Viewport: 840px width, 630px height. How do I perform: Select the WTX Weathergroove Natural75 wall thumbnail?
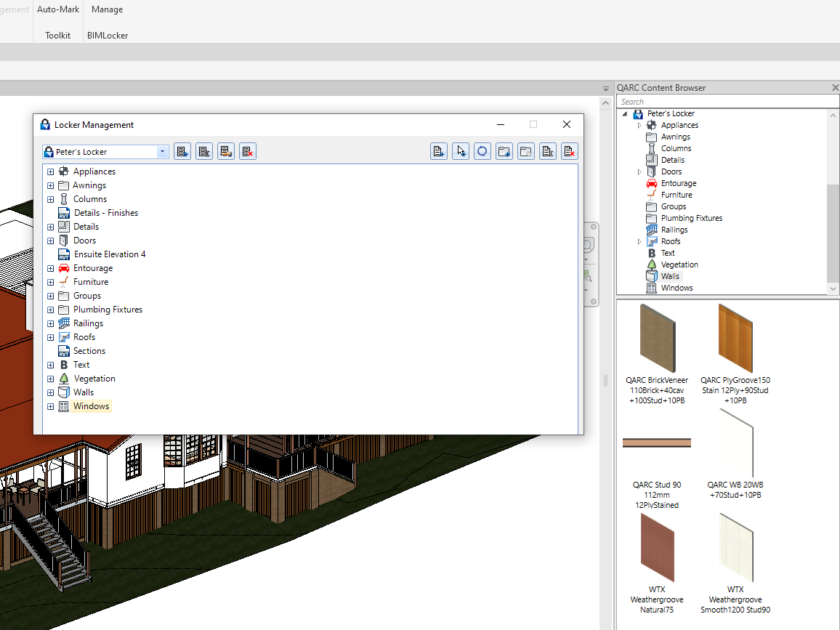(657, 550)
